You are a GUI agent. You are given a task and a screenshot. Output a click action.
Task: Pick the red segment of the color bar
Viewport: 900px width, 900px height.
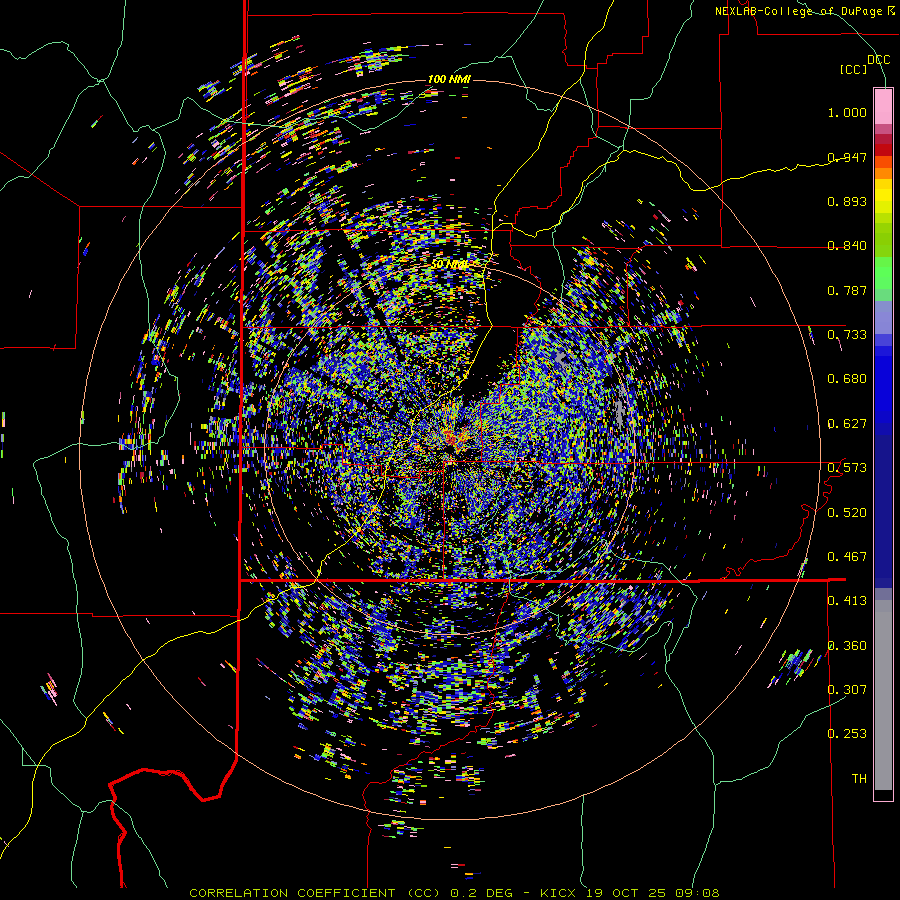[883, 150]
